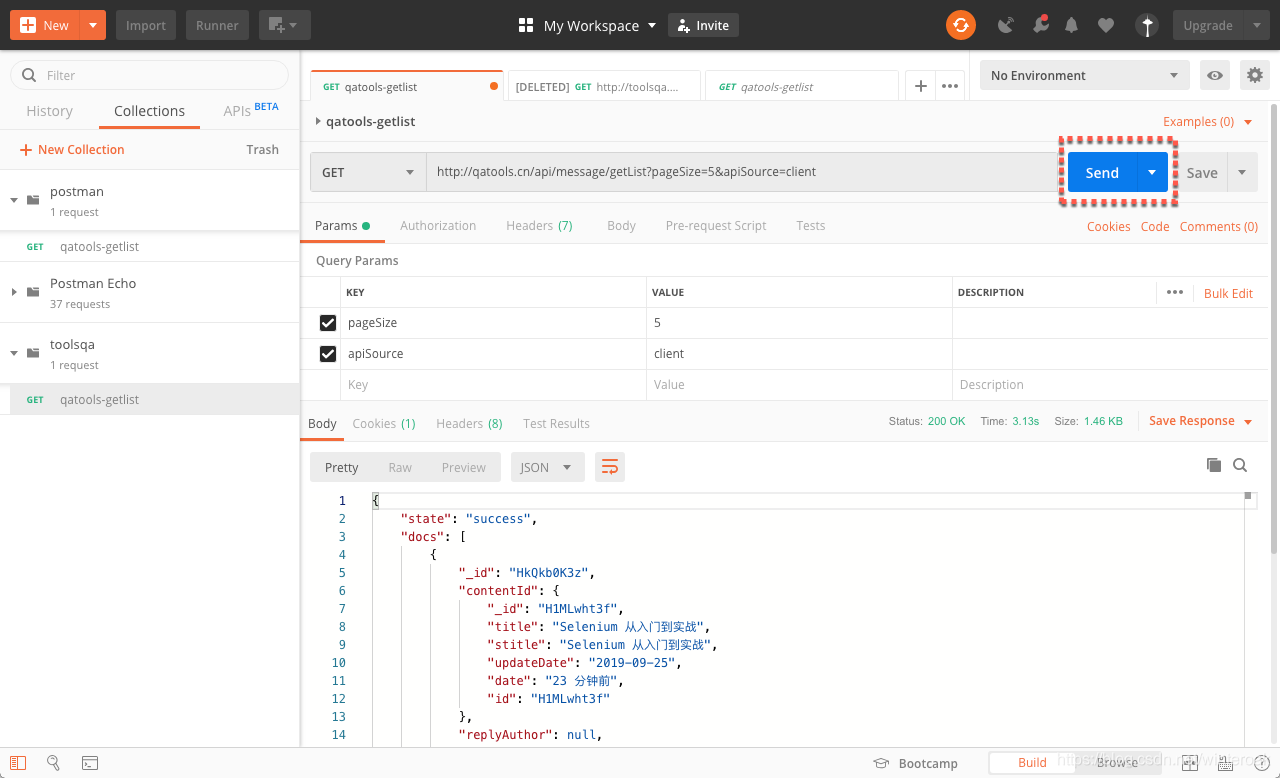Viewport: 1280px width, 778px height.
Task: Click the sync status icon
Action: point(961,25)
